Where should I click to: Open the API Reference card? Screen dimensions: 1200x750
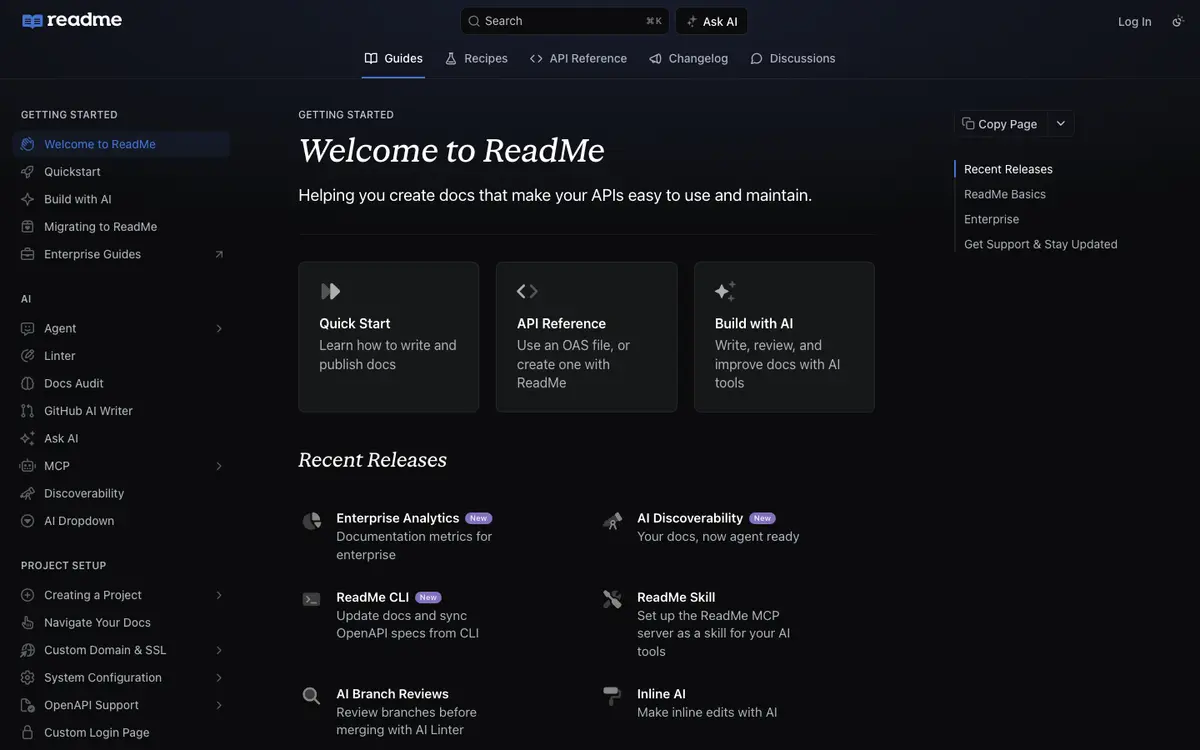click(x=587, y=337)
